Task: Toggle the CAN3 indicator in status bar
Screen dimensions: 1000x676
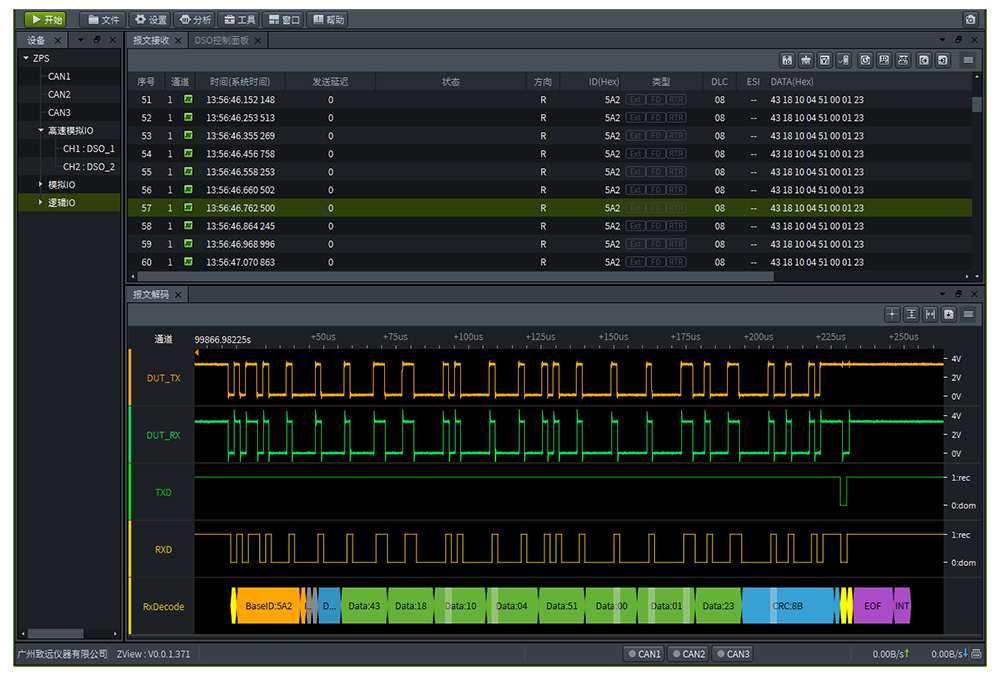Action: click(733, 654)
